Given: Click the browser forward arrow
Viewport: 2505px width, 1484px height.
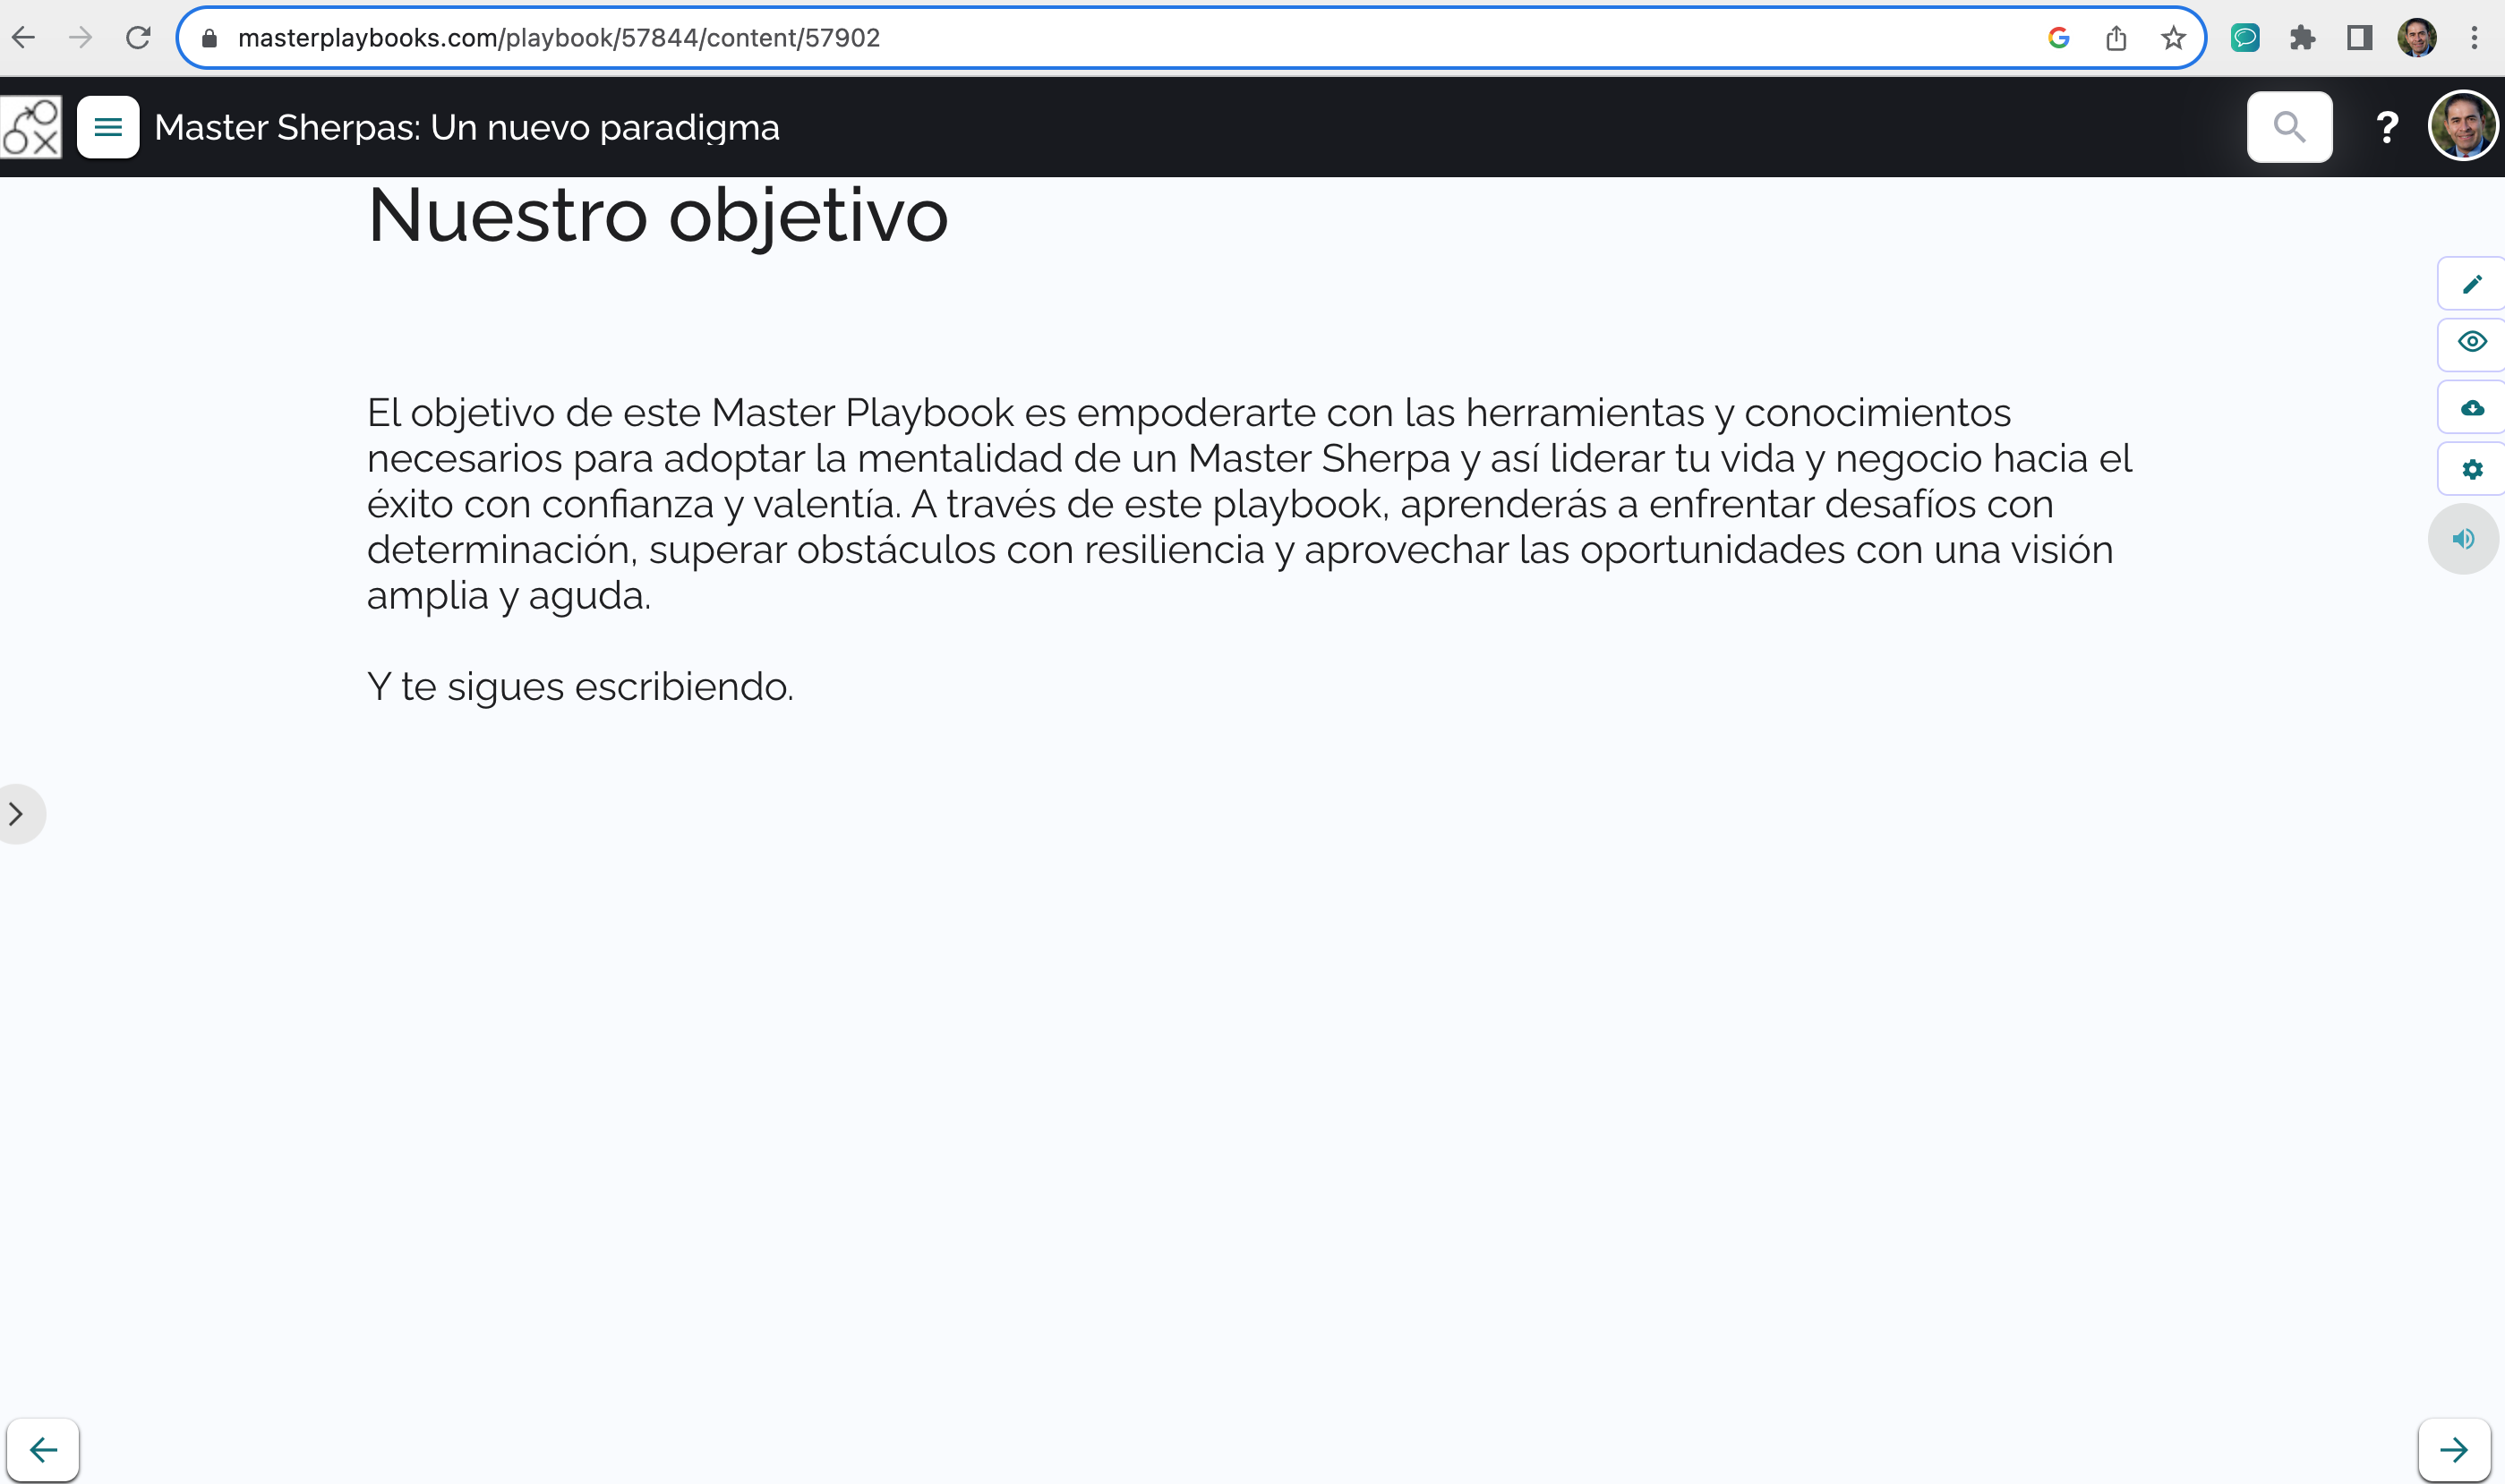Looking at the screenshot, I should [81, 38].
